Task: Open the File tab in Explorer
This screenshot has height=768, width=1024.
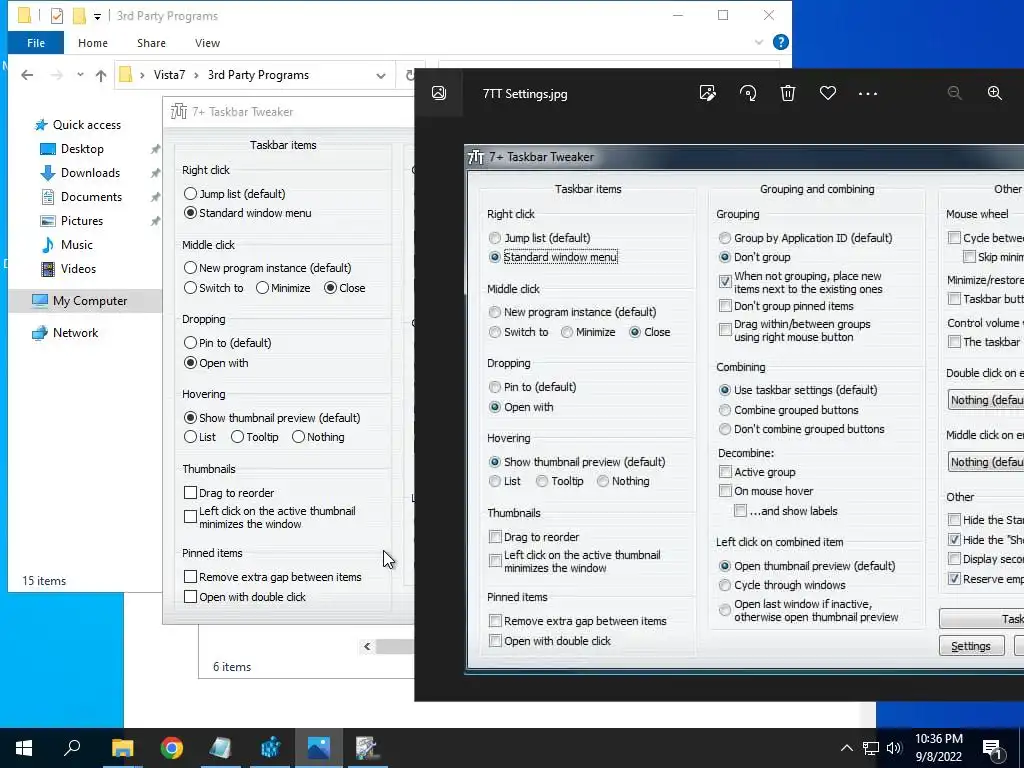Action: [36, 43]
